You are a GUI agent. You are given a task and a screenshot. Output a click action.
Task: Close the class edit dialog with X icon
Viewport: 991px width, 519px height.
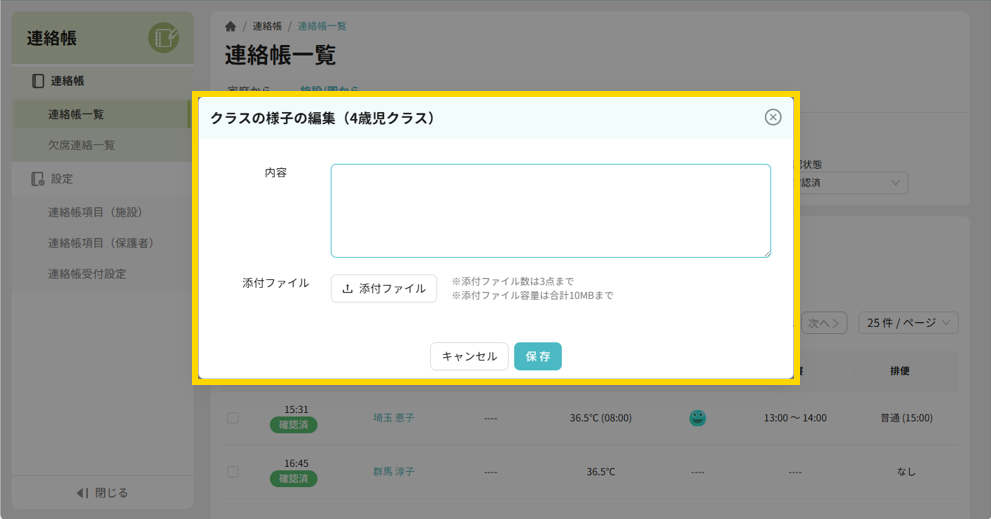click(772, 117)
